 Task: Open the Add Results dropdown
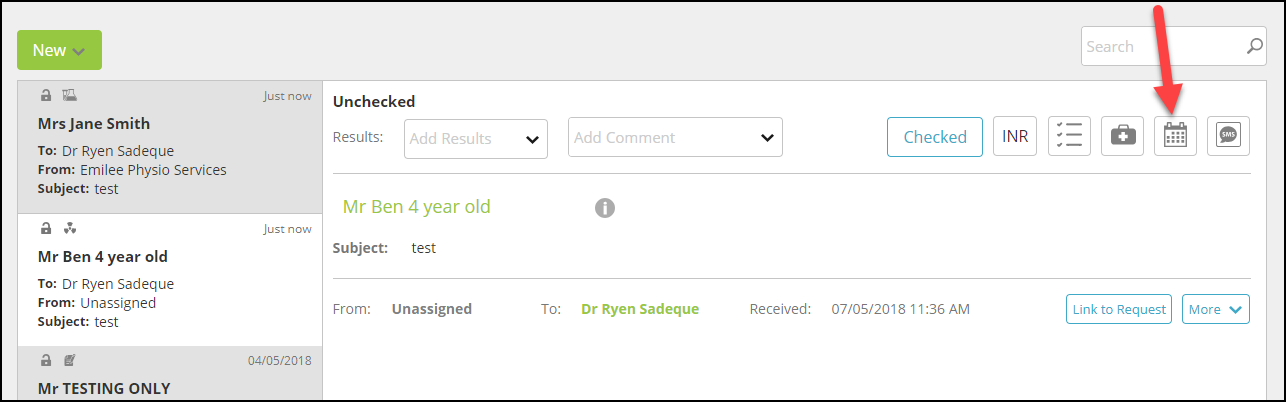tap(476, 138)
